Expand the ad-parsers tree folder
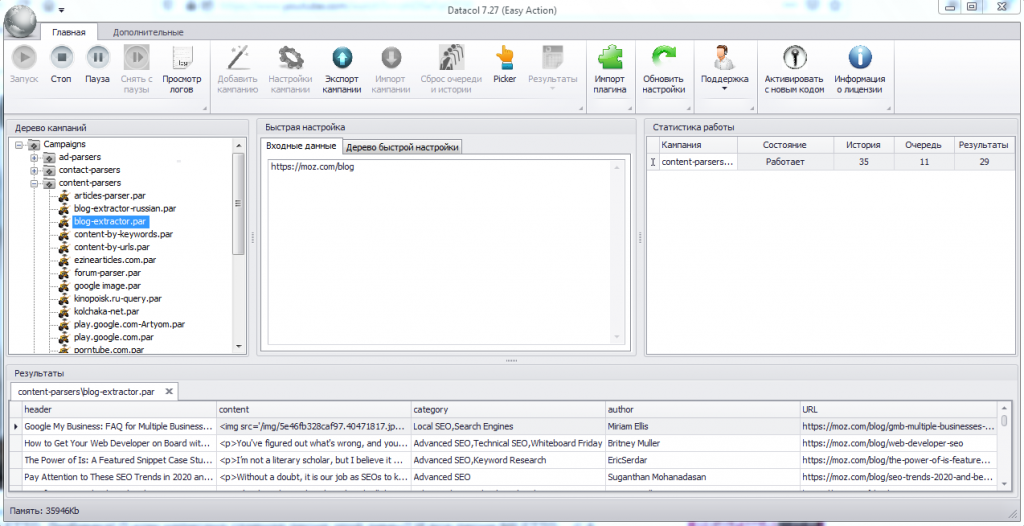This screenshot has height=526, width=1024. click(x=35, y=157)
